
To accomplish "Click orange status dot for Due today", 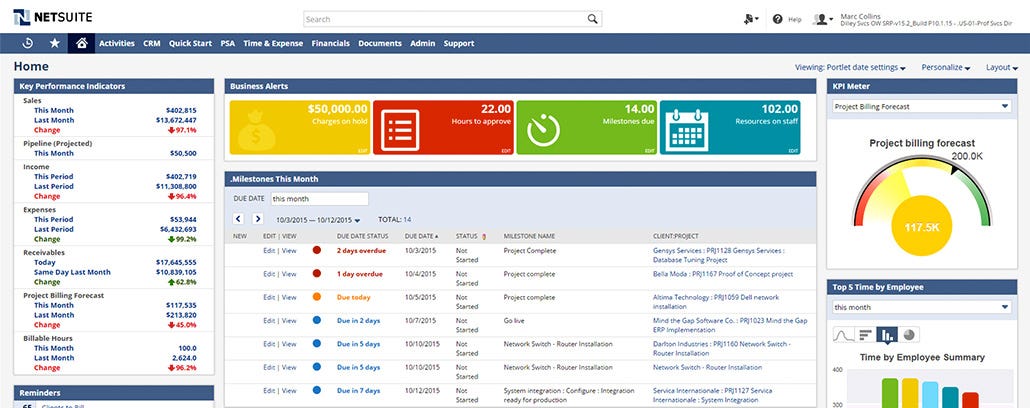I will (317, 297).
